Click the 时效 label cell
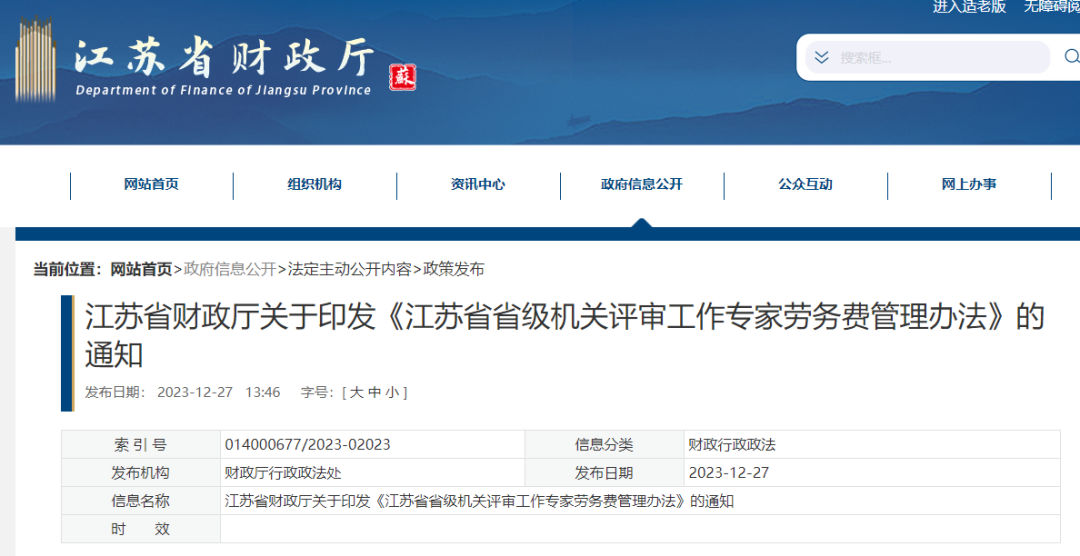Screen dimensions: 1080x556 (x=141, y=529)
